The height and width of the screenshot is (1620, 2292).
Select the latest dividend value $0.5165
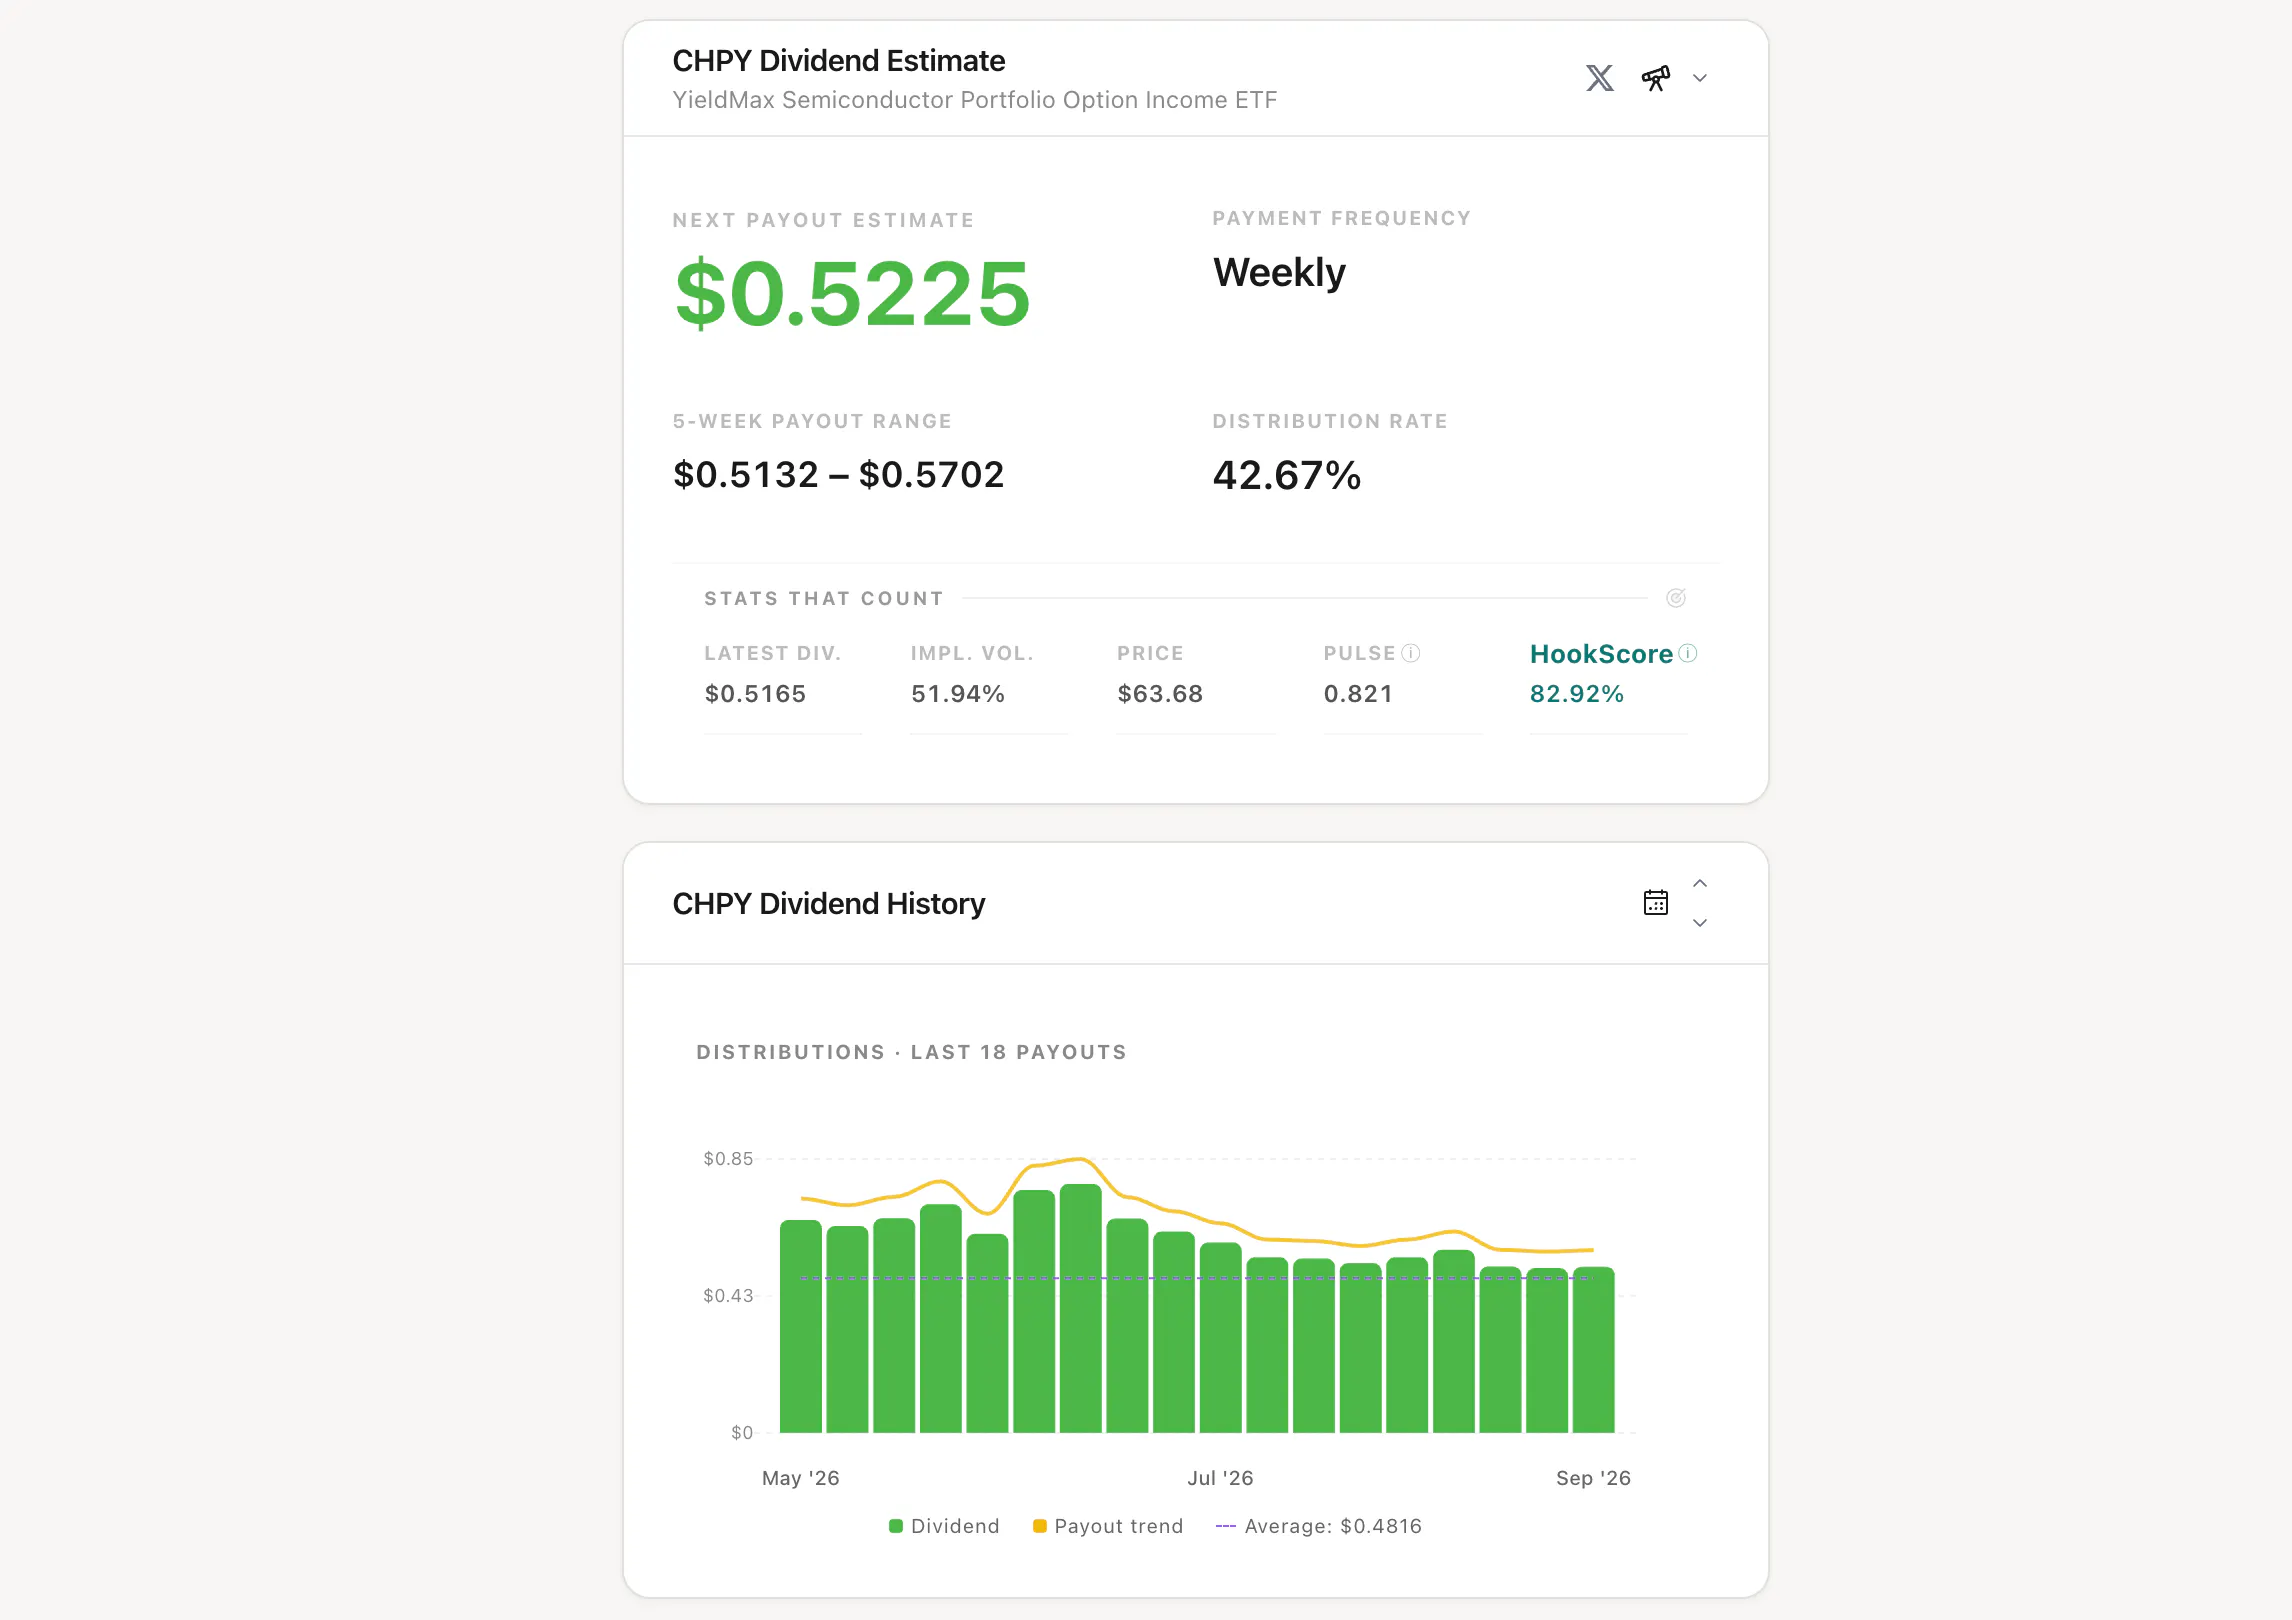(x=755, y=693)
